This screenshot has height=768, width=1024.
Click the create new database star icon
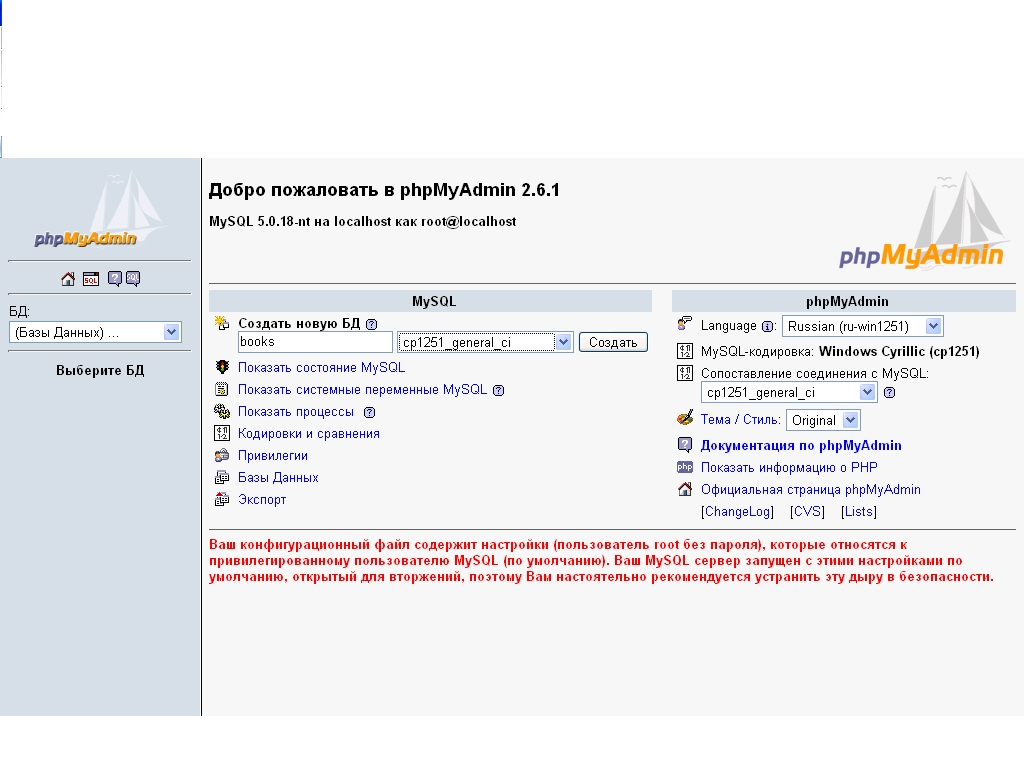coord(222,323)
